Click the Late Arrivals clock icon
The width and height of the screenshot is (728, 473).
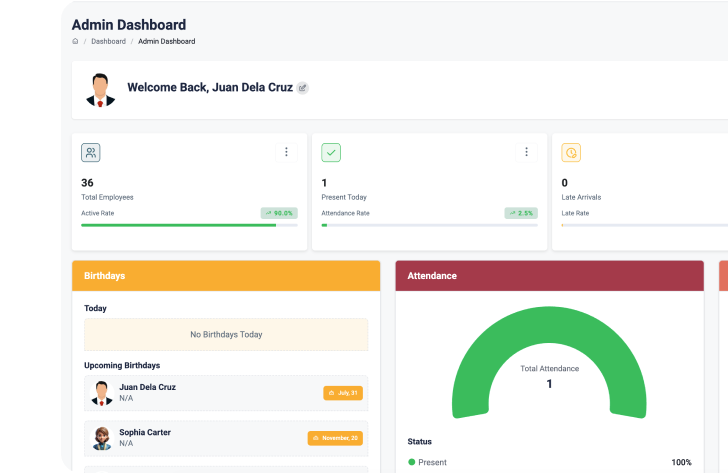(571, 153)
